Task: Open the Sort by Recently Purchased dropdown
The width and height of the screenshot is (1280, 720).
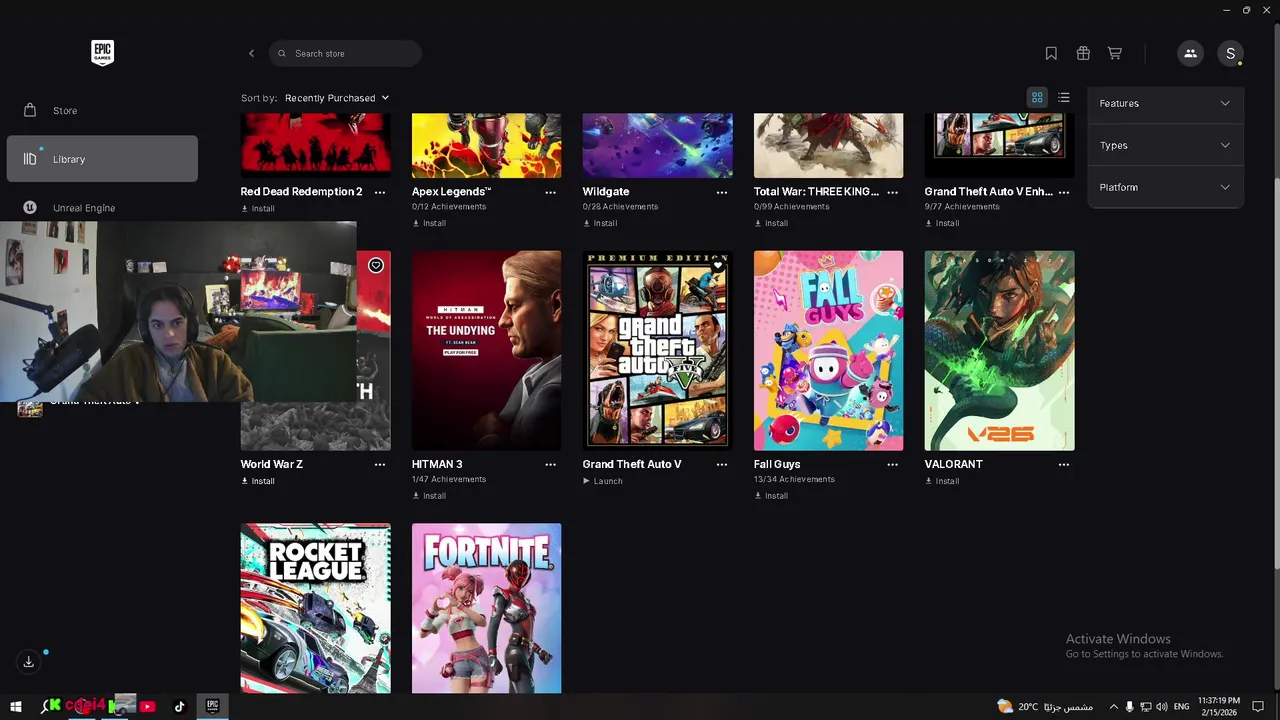Action: (x=337, y=98)
